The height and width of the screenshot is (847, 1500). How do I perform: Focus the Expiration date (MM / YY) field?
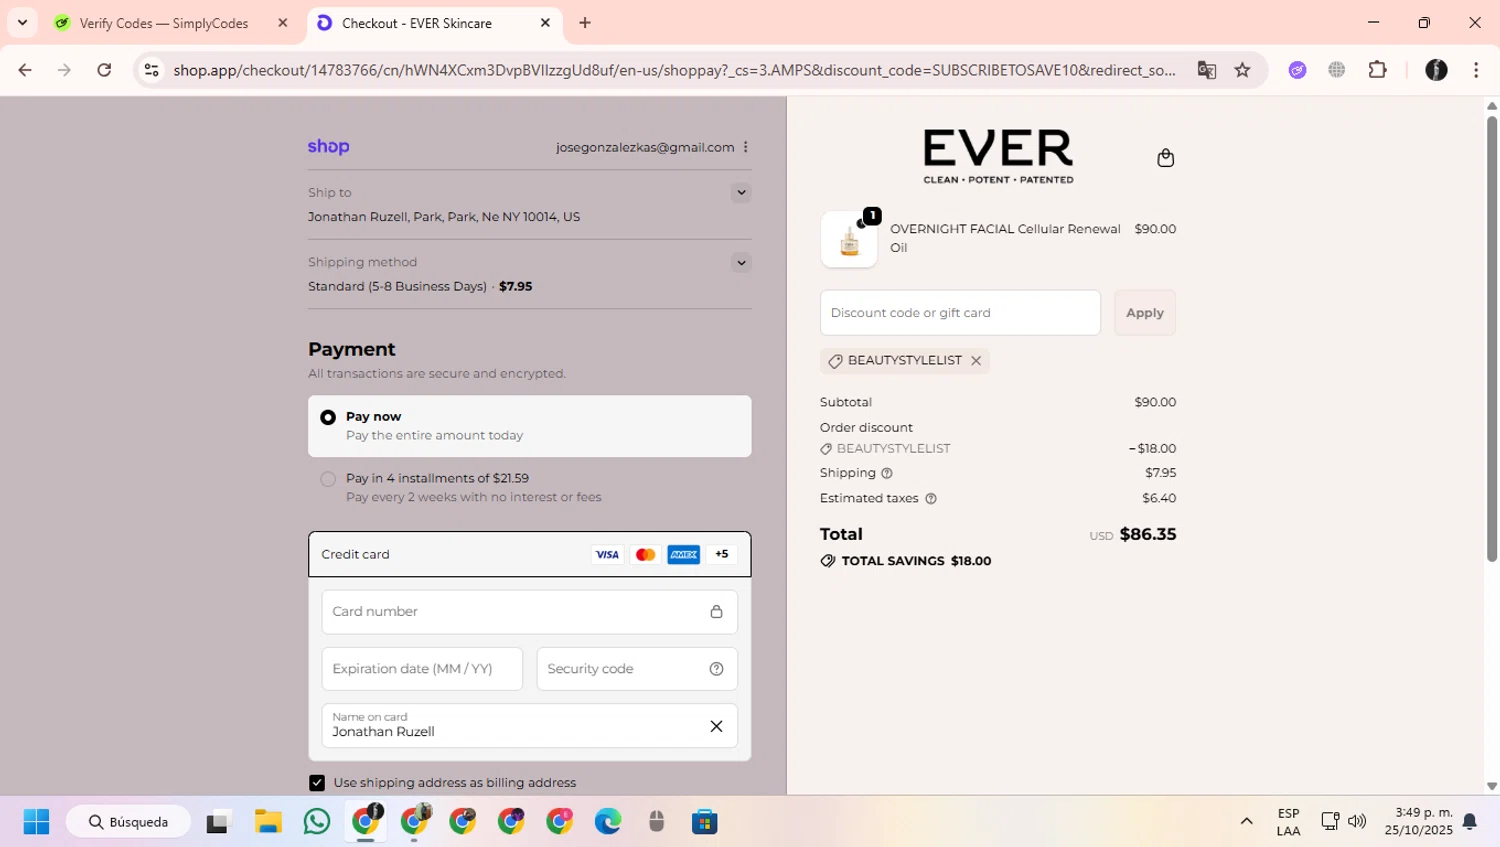click(x=422, y=669)
